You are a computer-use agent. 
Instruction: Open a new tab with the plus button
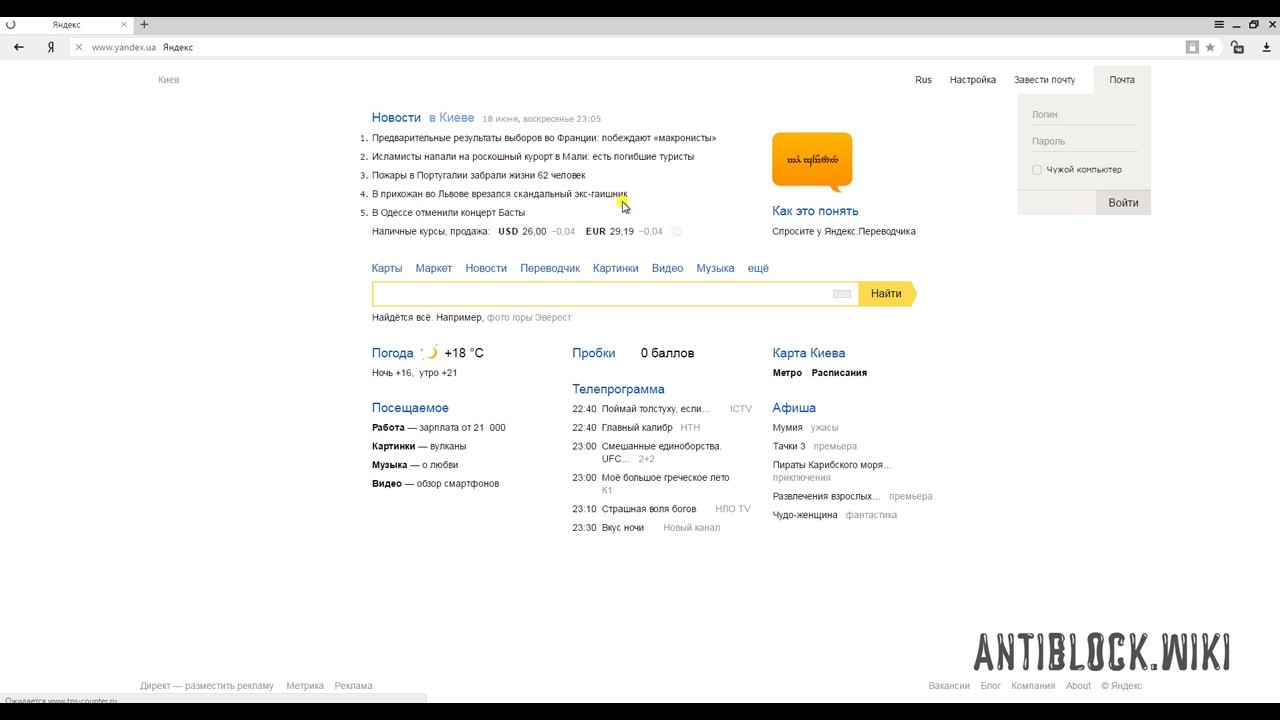[144, 24]
